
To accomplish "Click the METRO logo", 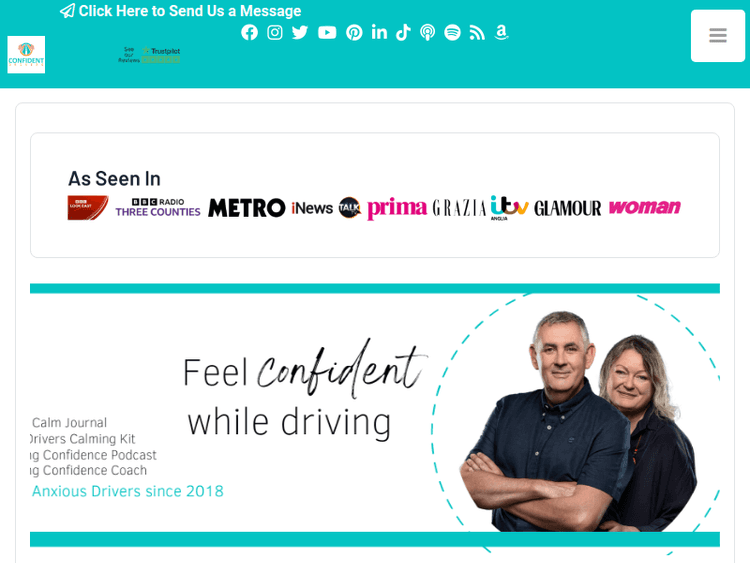I will 247,208.
